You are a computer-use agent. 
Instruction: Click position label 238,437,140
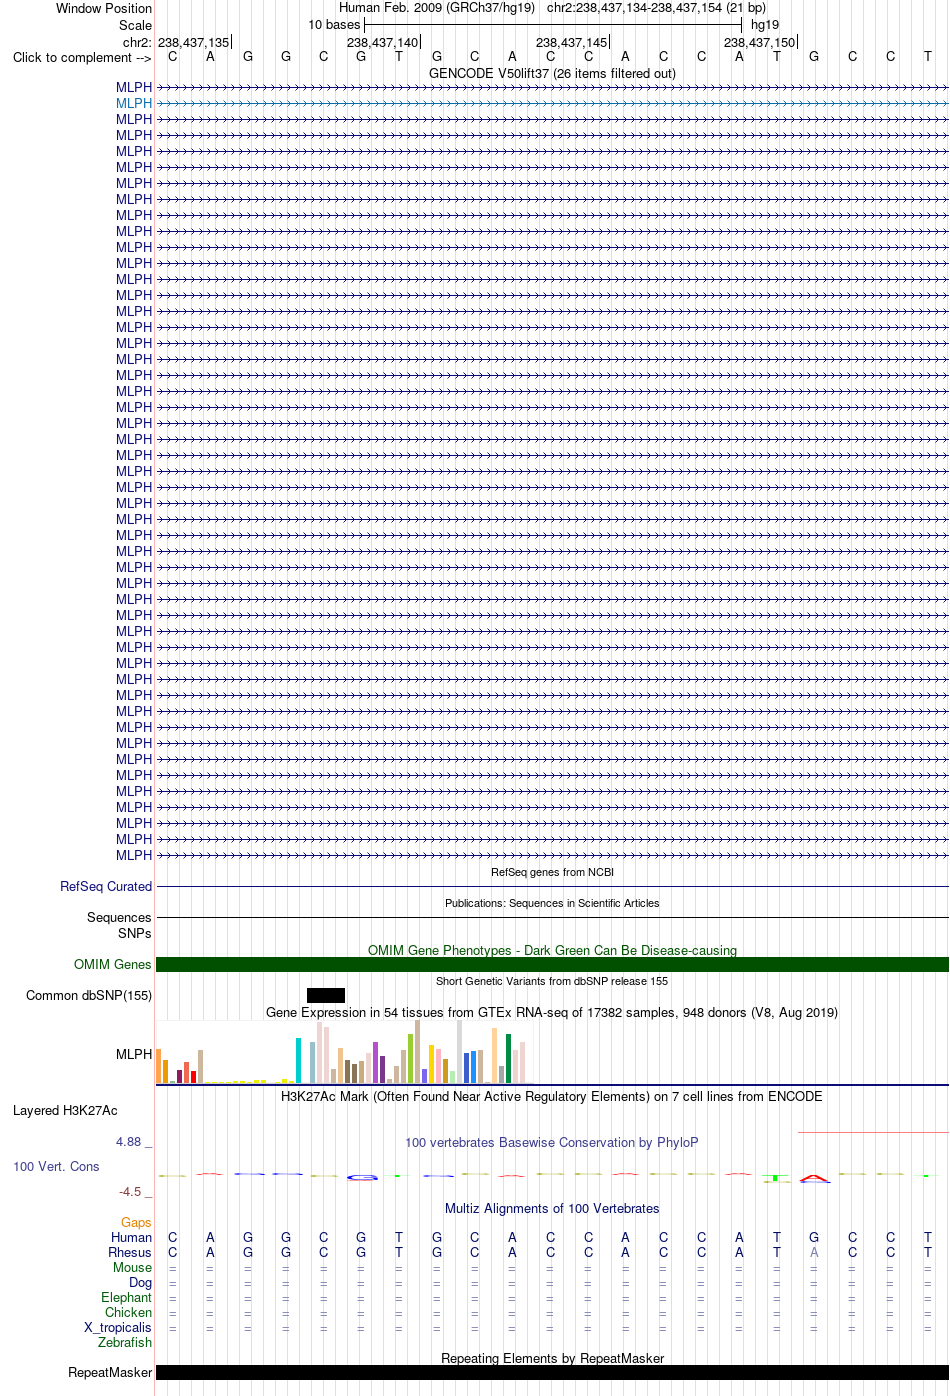383,42
